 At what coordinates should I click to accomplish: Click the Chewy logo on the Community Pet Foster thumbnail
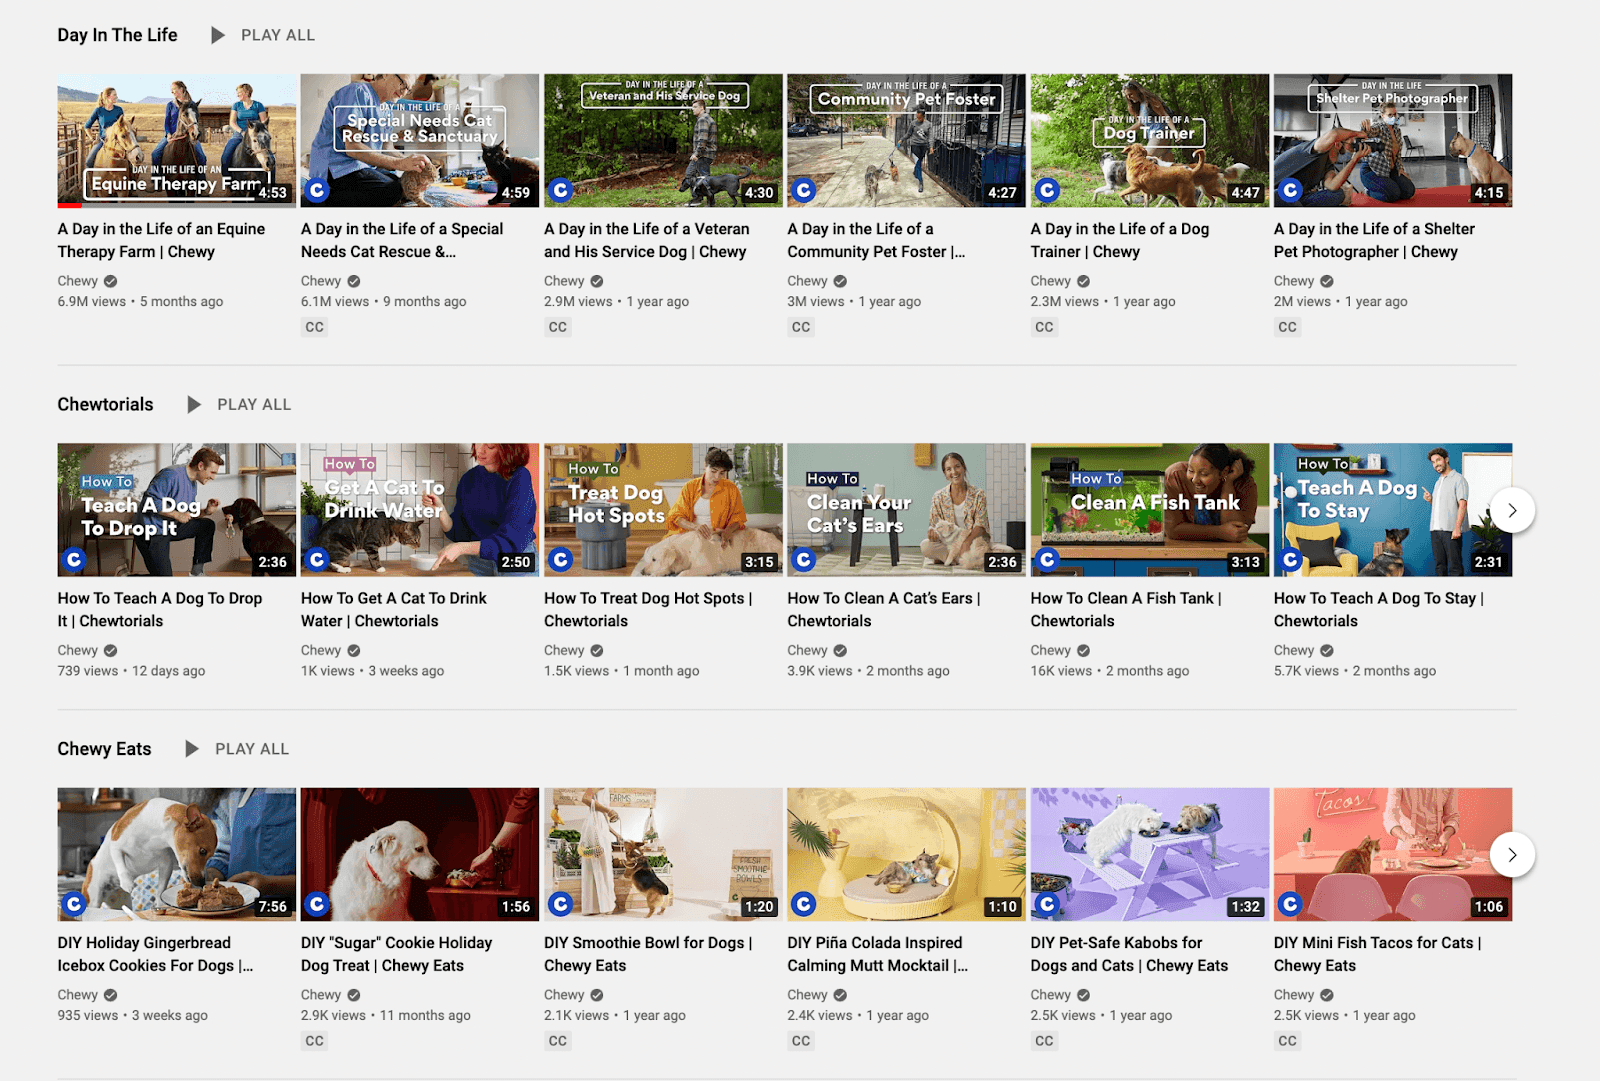pos(805,189)
